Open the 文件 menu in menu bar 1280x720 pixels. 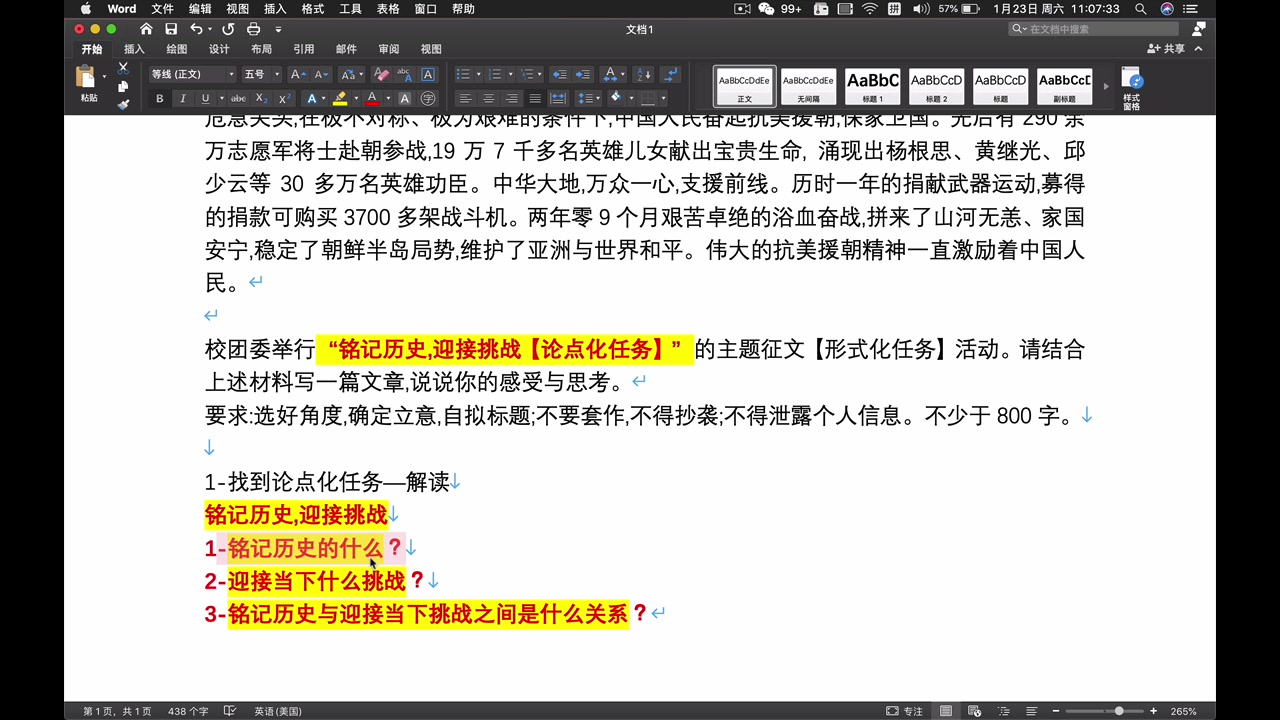point(162,9)
